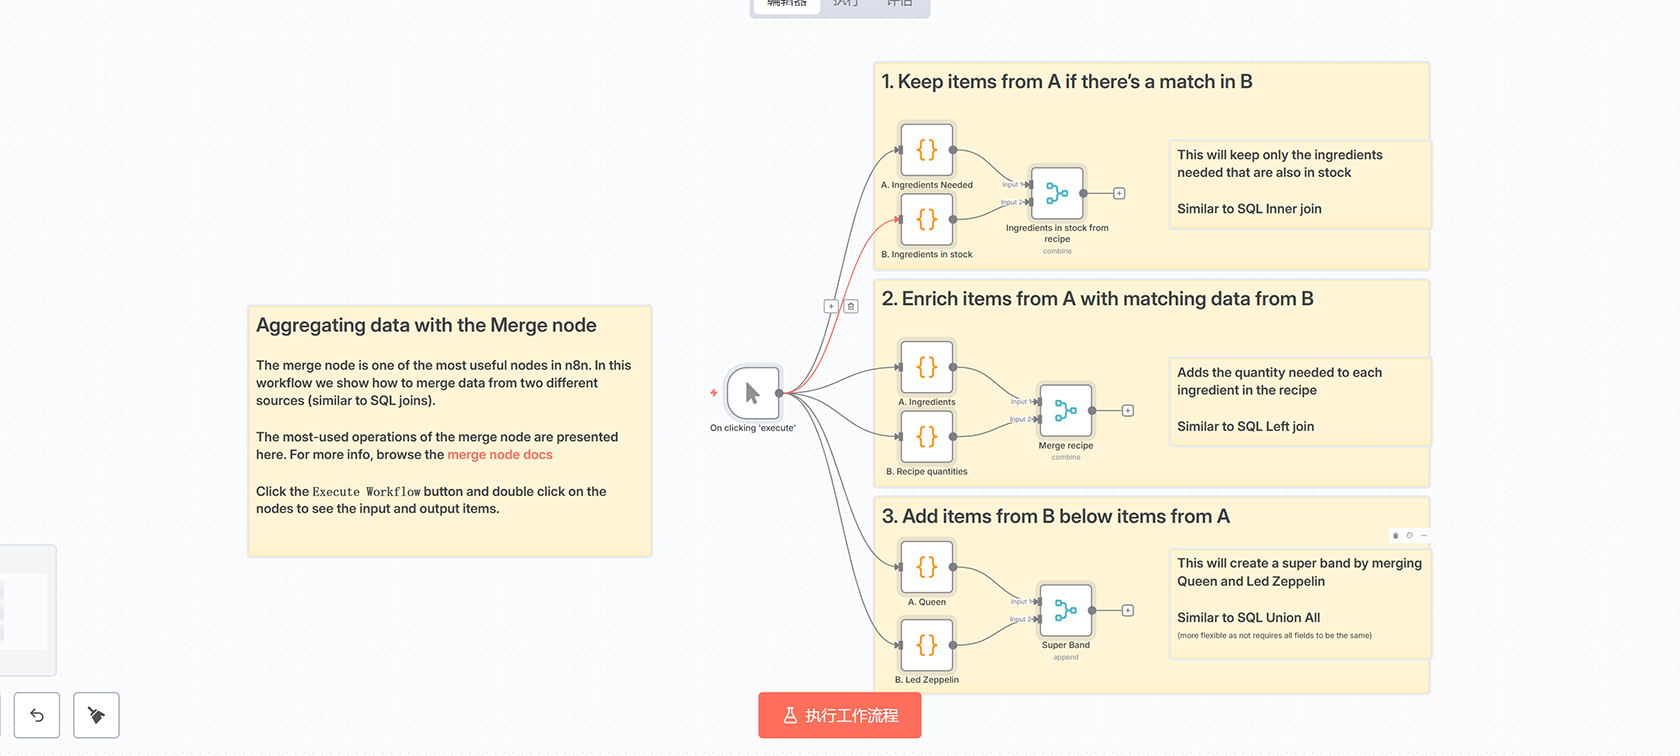
Task: Select the 'A. Queen' code node
Action: (x=926, y=567)
